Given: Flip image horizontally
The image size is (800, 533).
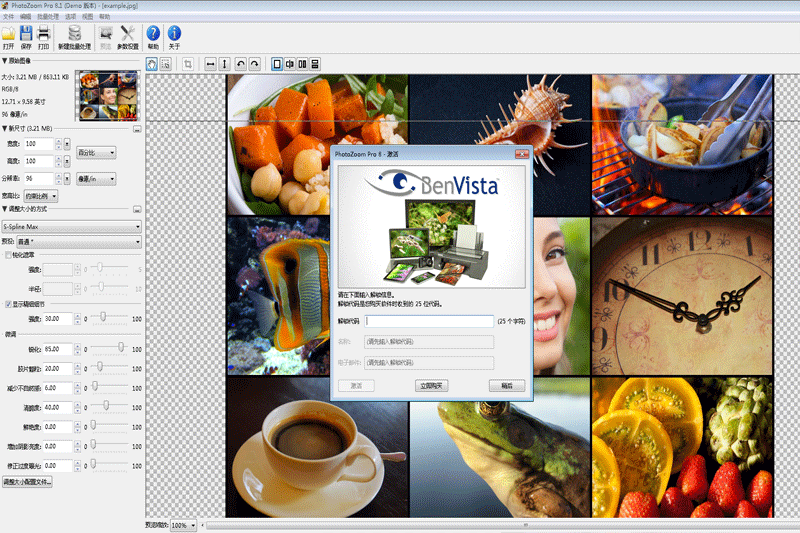Looking at the screenshot, I should (x=210, y=64).
